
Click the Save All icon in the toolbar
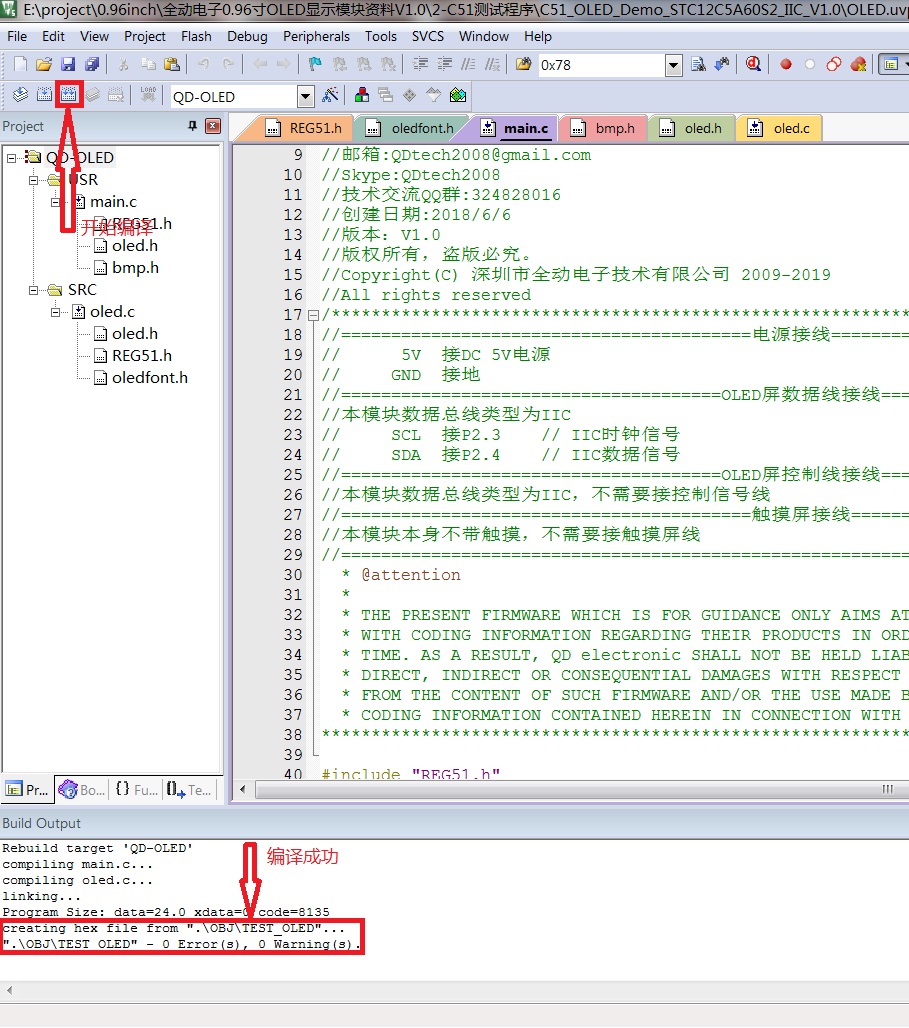pos(92,65)
